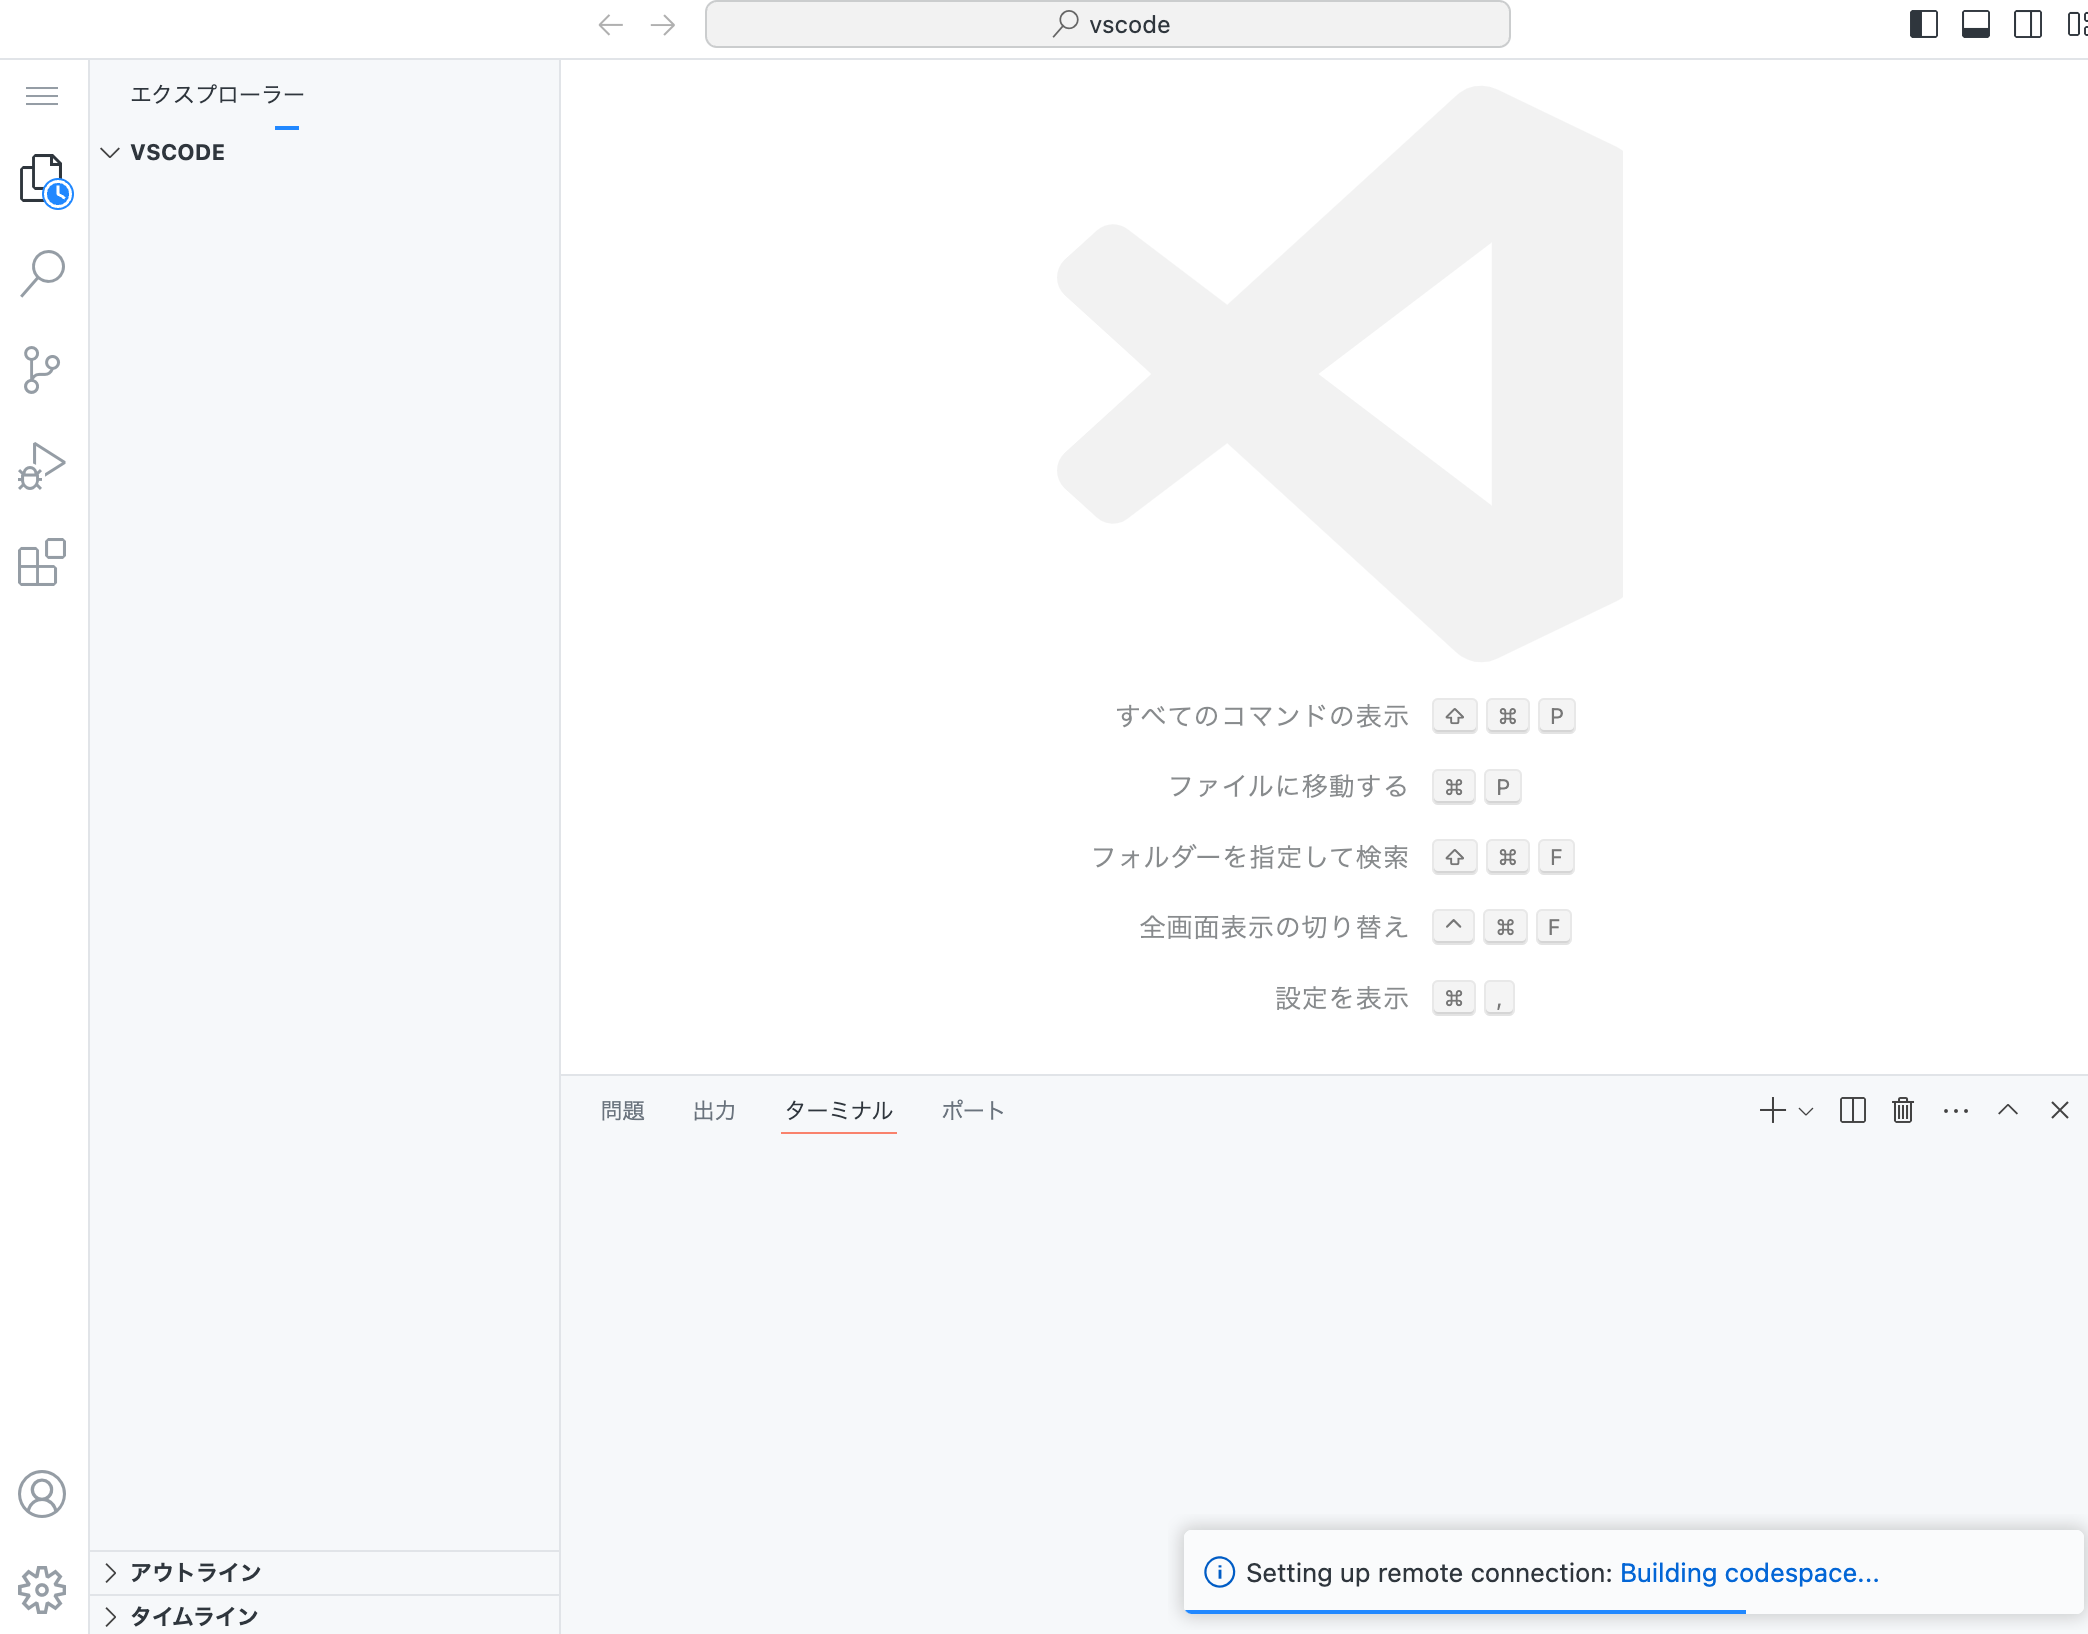Split the terminal pane
The width and height of the screenshot is (2088, 1634).
(x=1852, y=1110)
